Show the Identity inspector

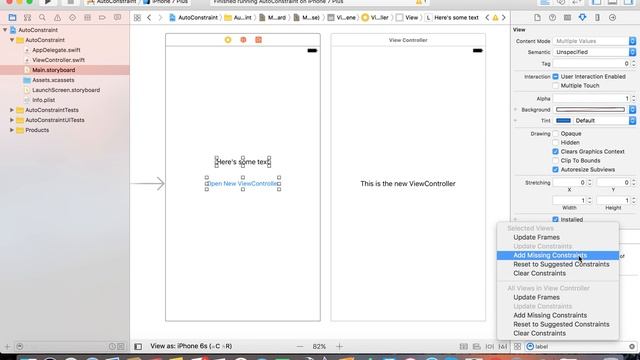point(567,18)
